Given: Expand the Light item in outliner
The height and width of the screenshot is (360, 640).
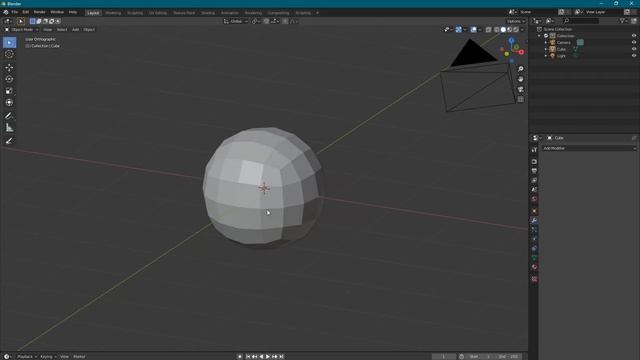Looking at the screenshot, I should (x=546, y=56).
